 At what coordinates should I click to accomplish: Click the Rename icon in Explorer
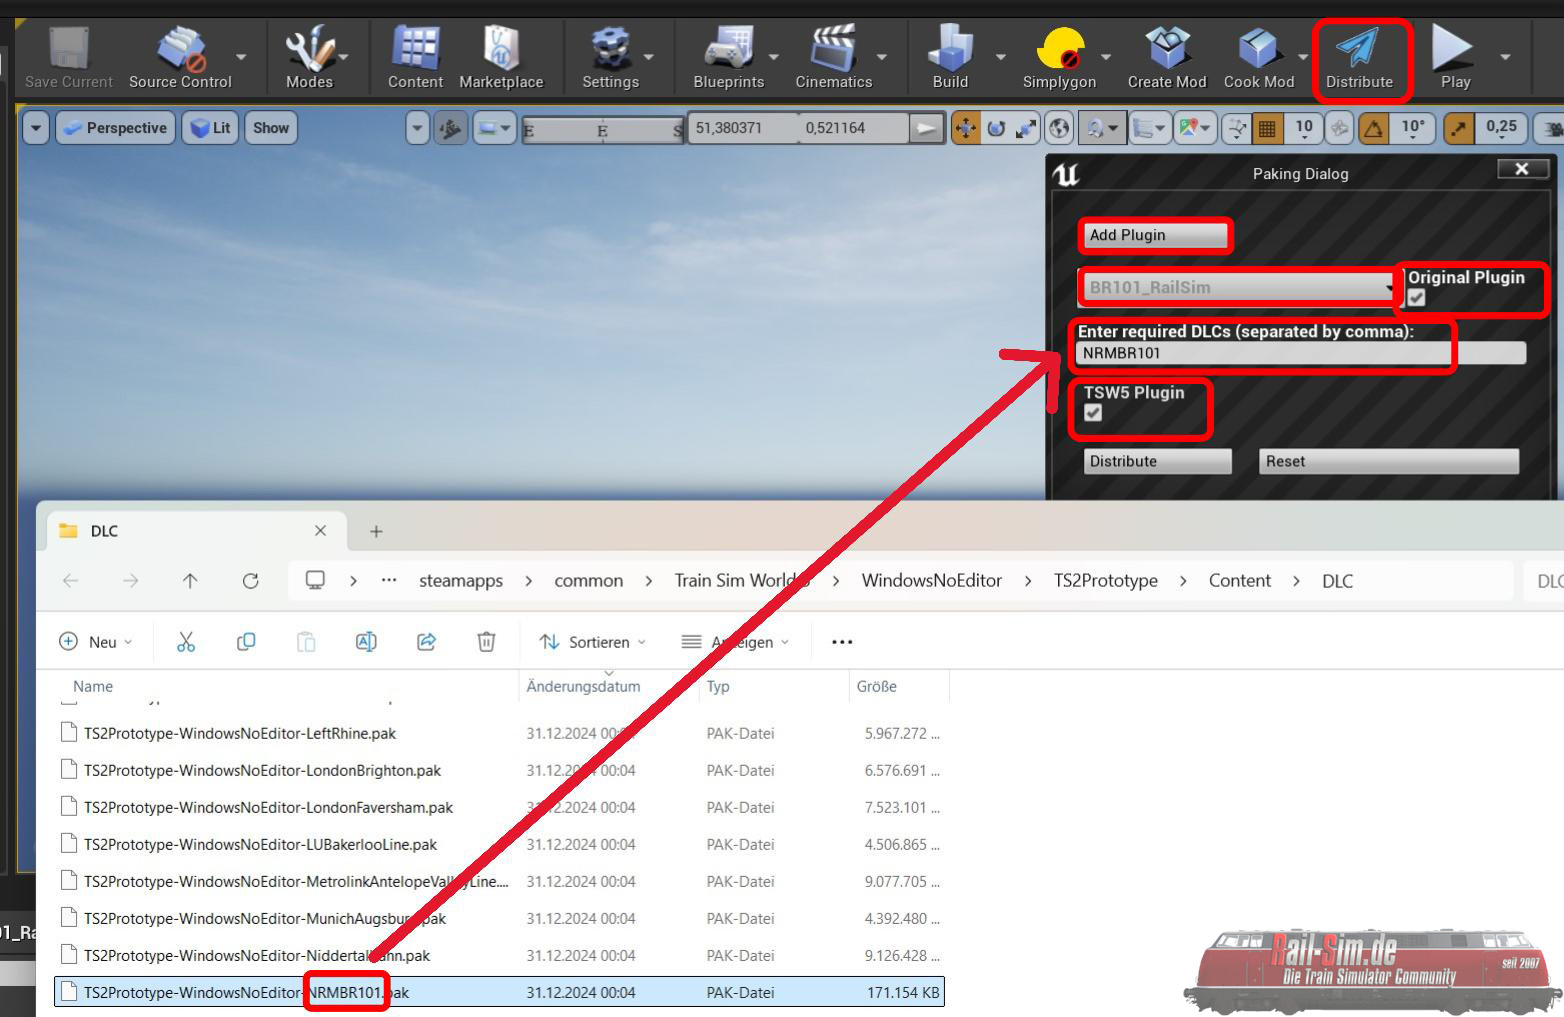point(366,642)
